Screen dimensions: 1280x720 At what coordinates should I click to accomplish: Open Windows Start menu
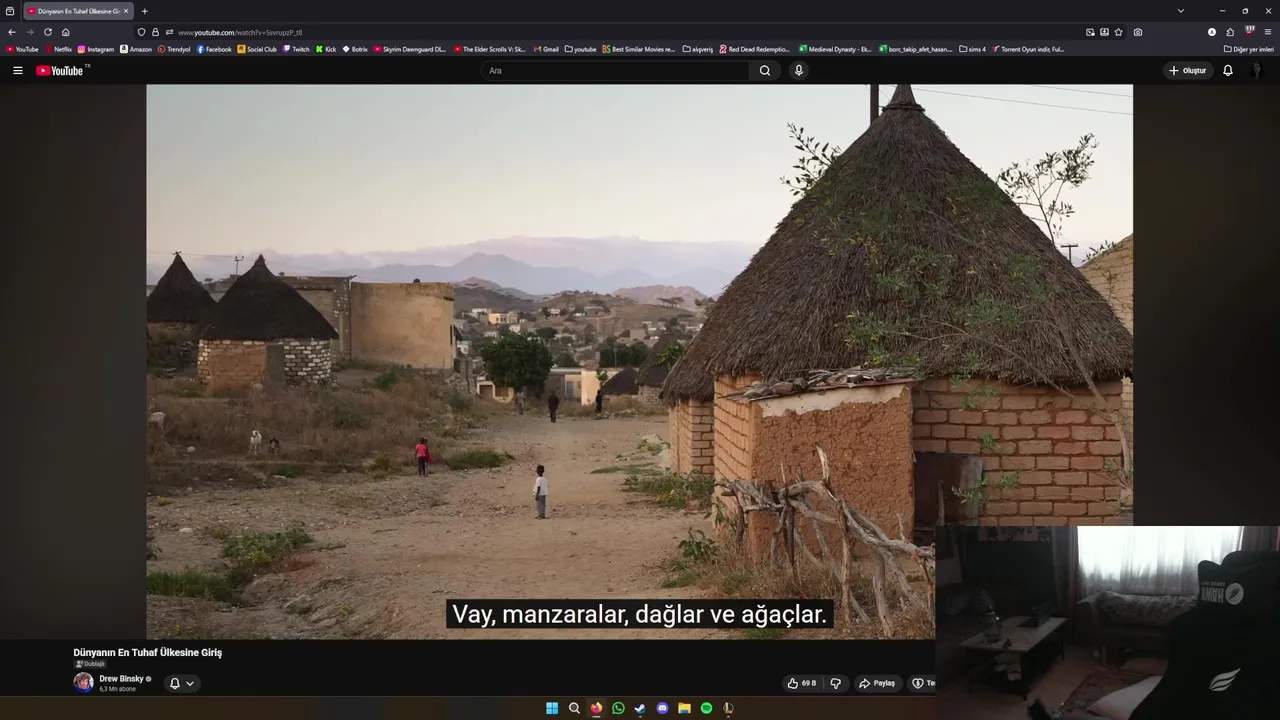tap(552, 708)
